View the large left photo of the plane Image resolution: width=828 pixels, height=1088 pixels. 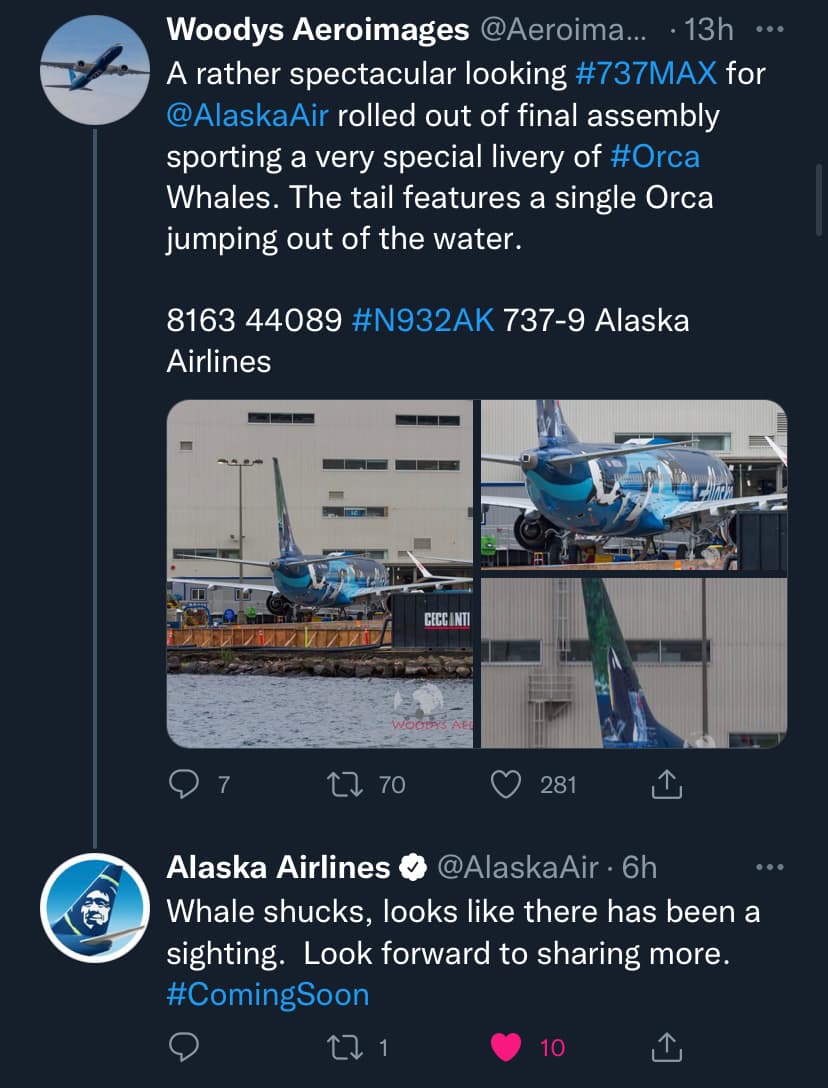[319, 574]
